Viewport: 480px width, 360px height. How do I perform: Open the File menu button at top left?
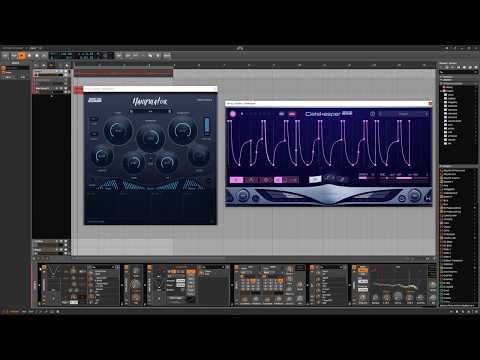(5, 56)
